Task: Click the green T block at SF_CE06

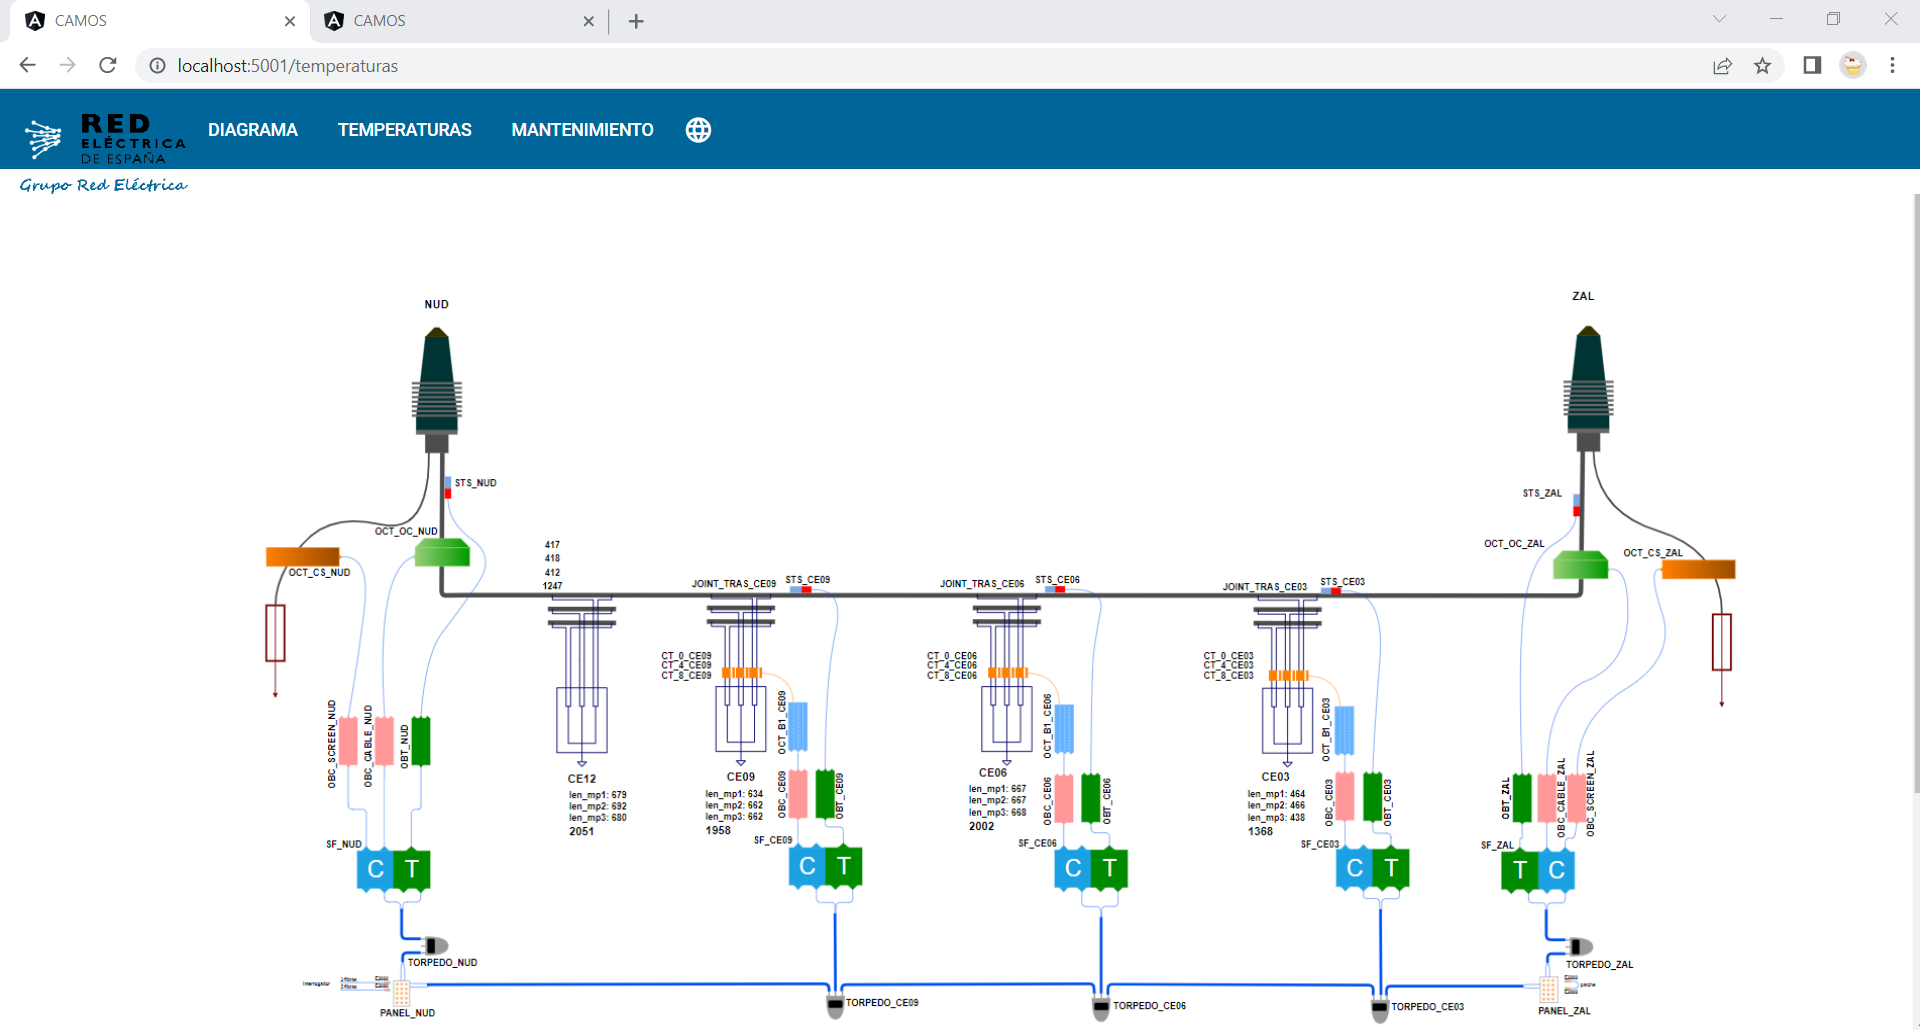Action: coord(1110,868)
